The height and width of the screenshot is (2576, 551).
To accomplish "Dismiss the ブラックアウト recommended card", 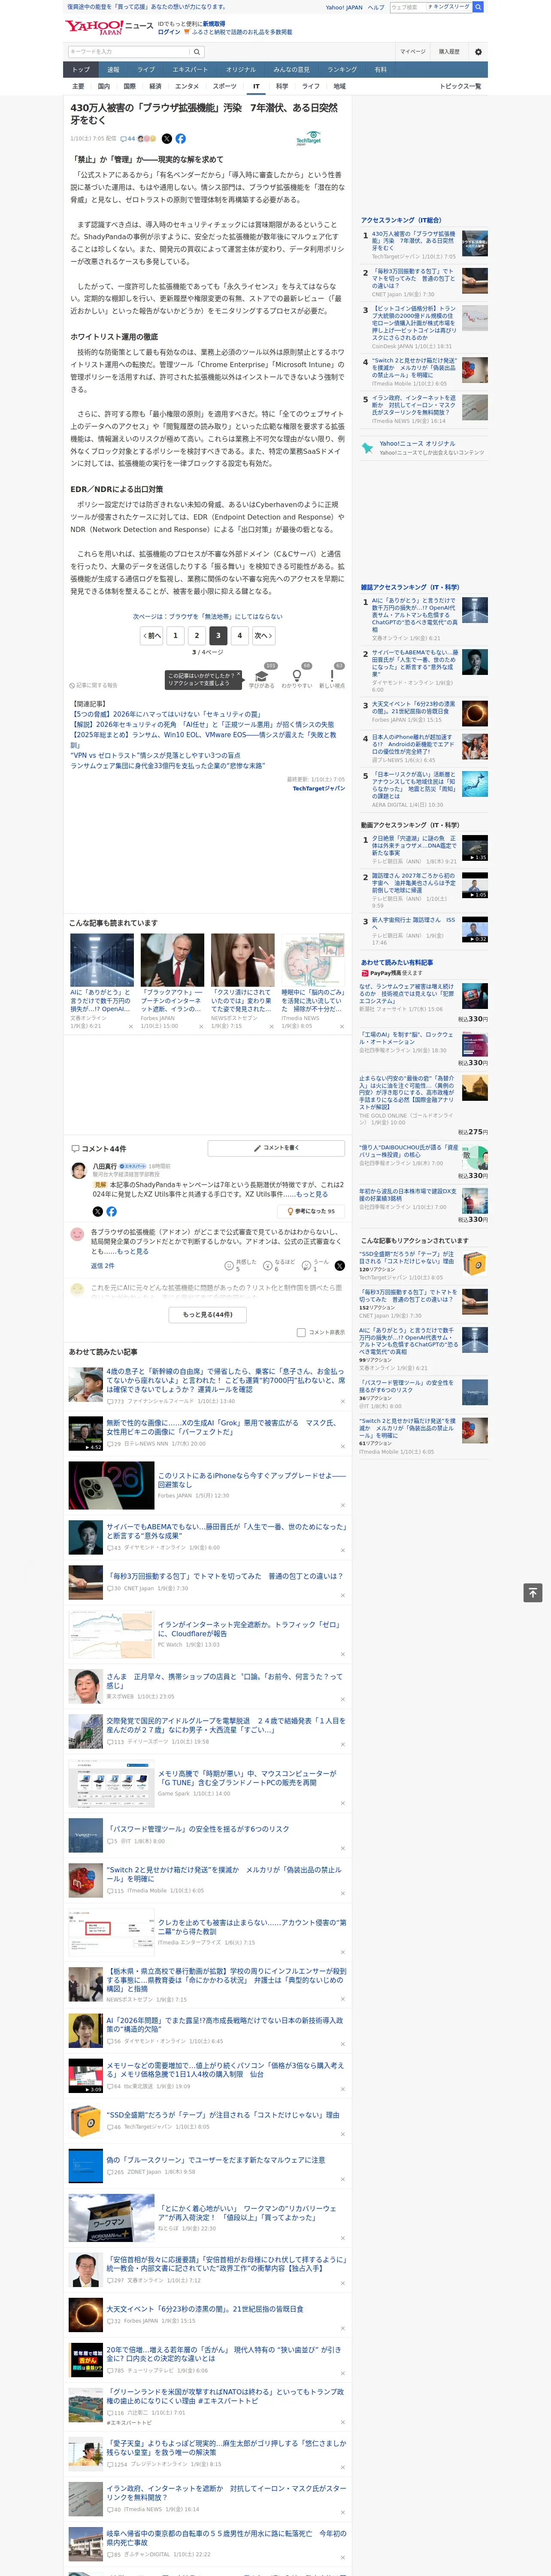I will pos(201,1026).
